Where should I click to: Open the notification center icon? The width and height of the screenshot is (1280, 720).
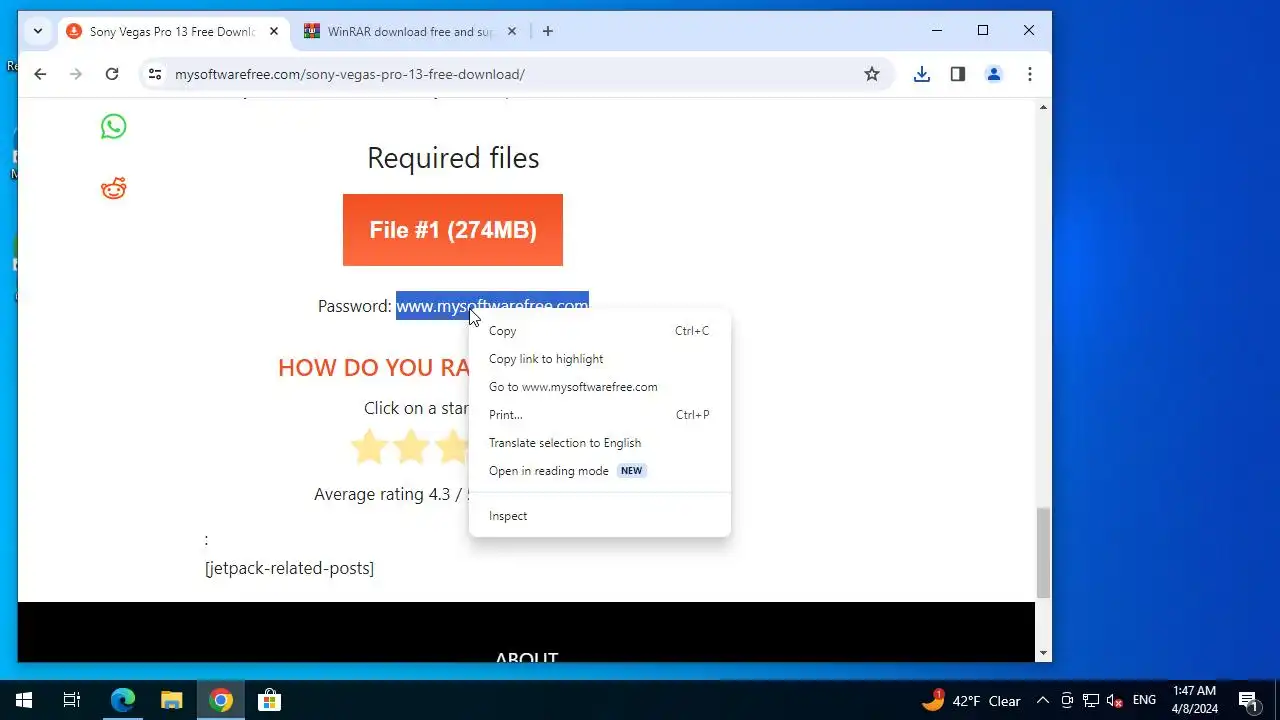[x=1248, y=700]
